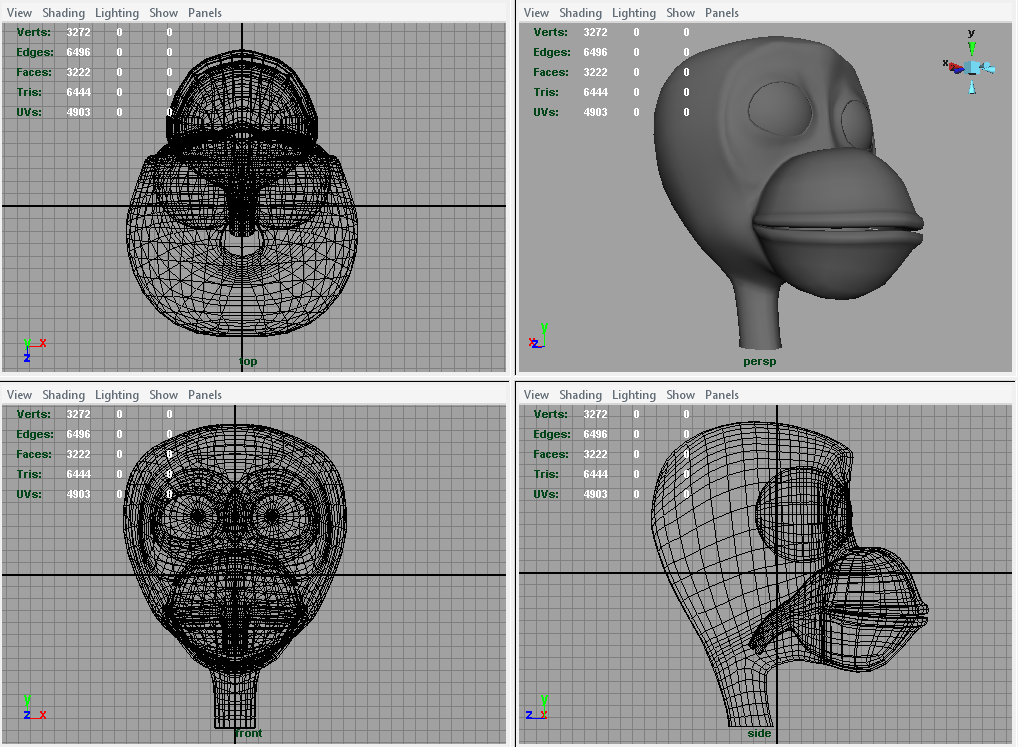
Task: Click the 'Verts:' label in the top viewport
Action: (x=34, y=32)
